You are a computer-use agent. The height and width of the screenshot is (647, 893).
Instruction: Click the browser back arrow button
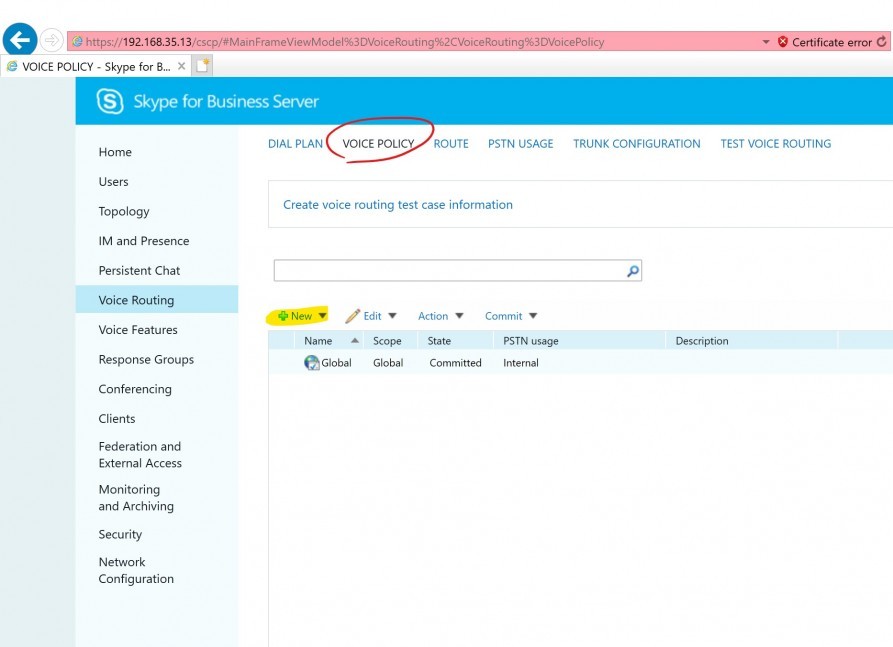coord(20,40)
